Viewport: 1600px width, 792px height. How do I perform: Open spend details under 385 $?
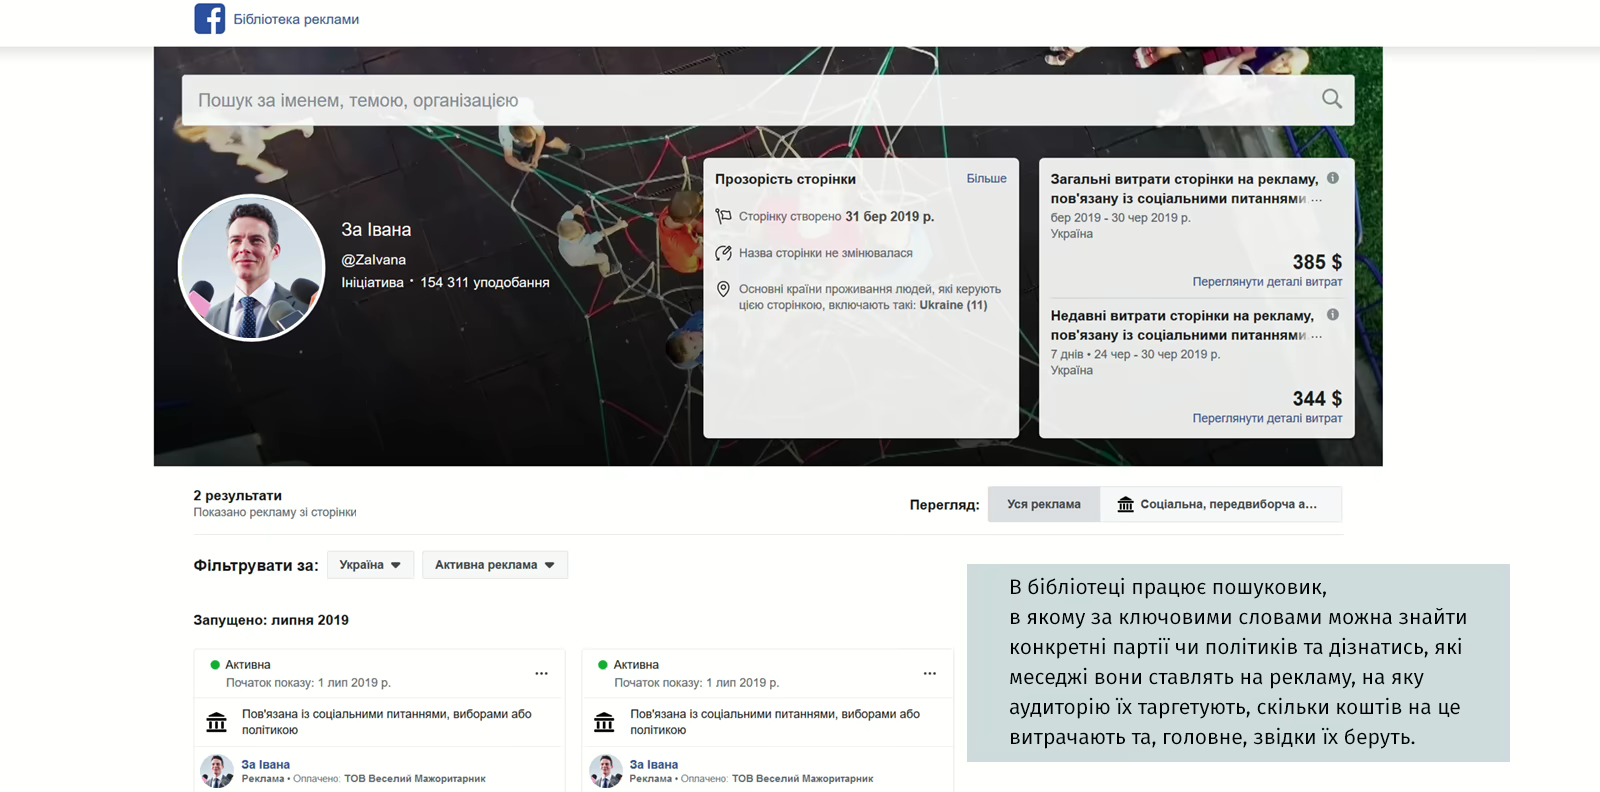pyautogui.click(x=1266, y=282)
